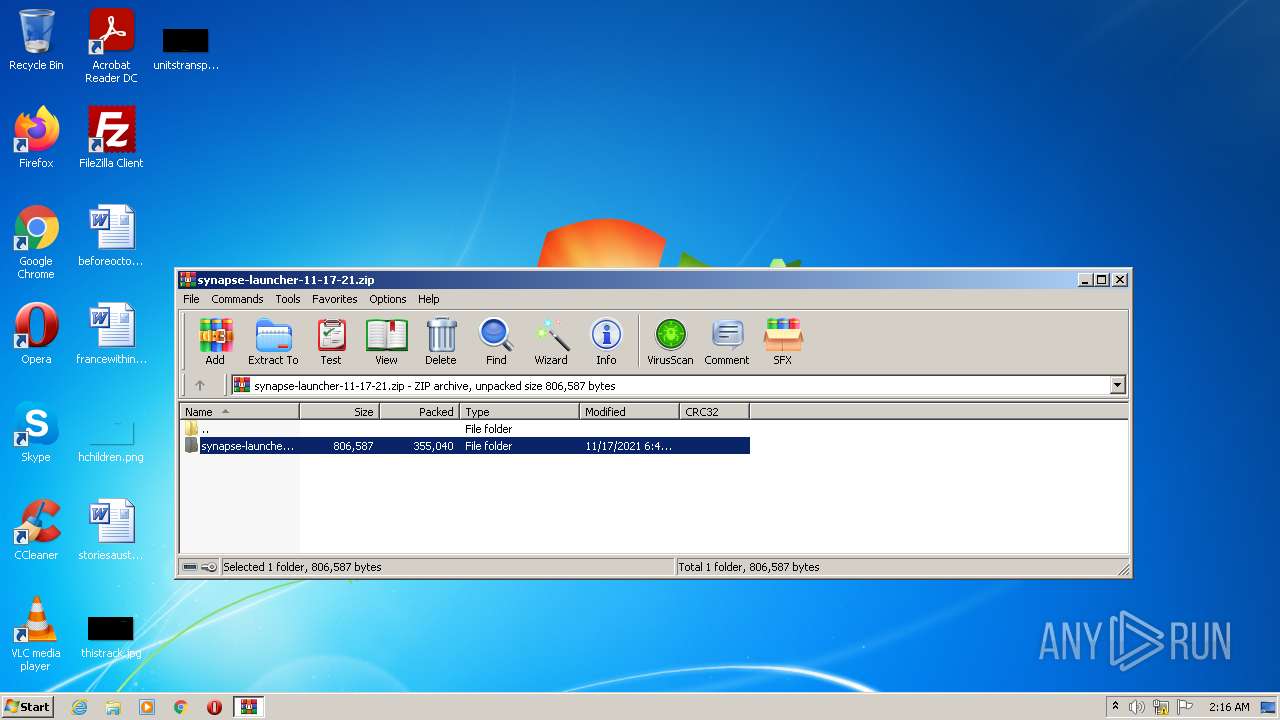Sort by Type column header

click(x=519, y=411)
